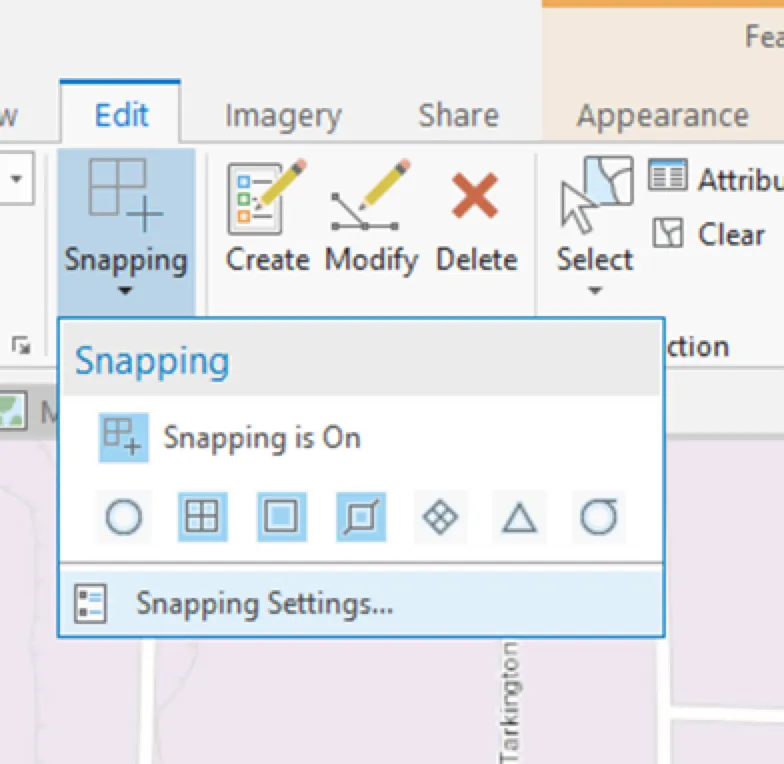
Task: Open the Modify features tool
Action: pos(371,216)
